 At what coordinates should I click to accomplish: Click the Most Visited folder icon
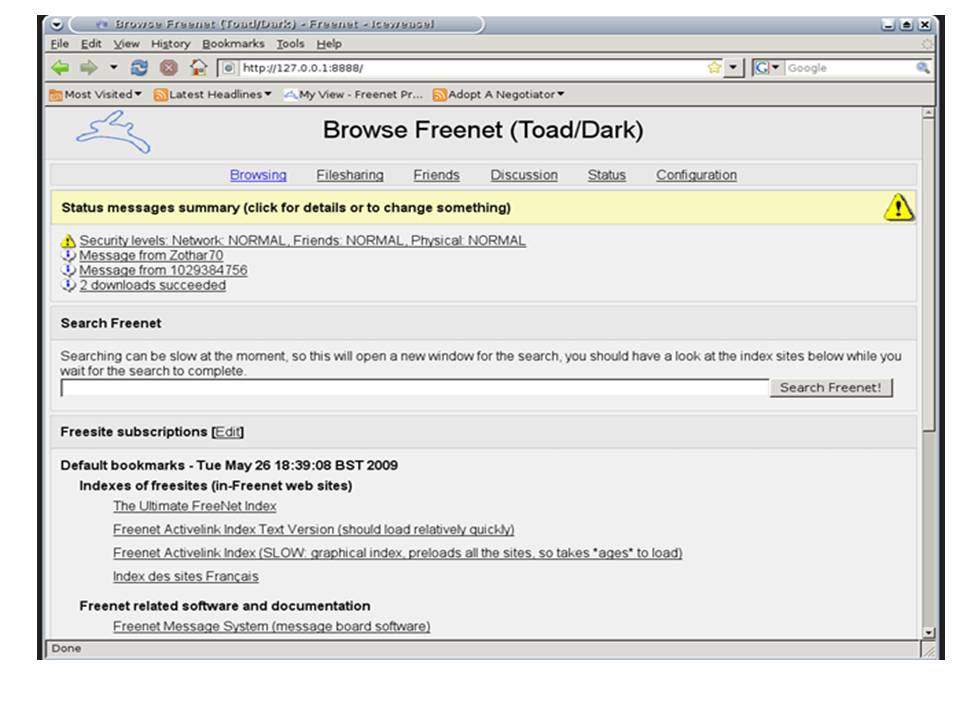[x=56, y=95]
